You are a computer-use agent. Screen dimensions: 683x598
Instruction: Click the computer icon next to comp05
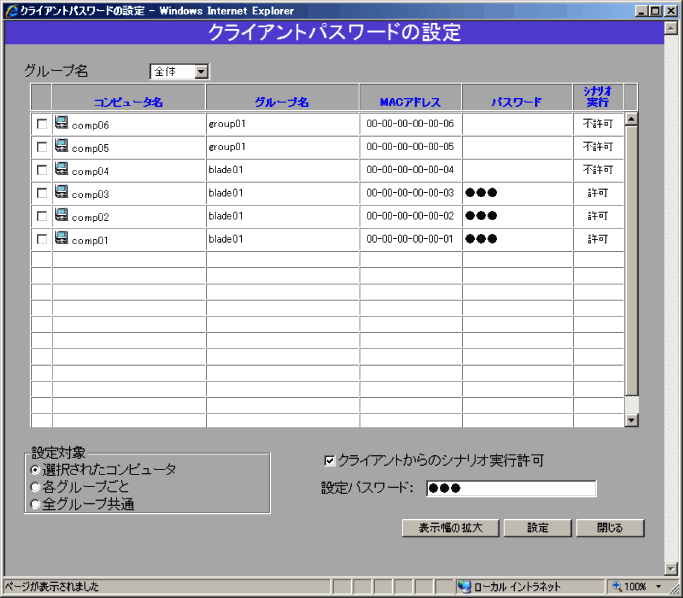61,146
